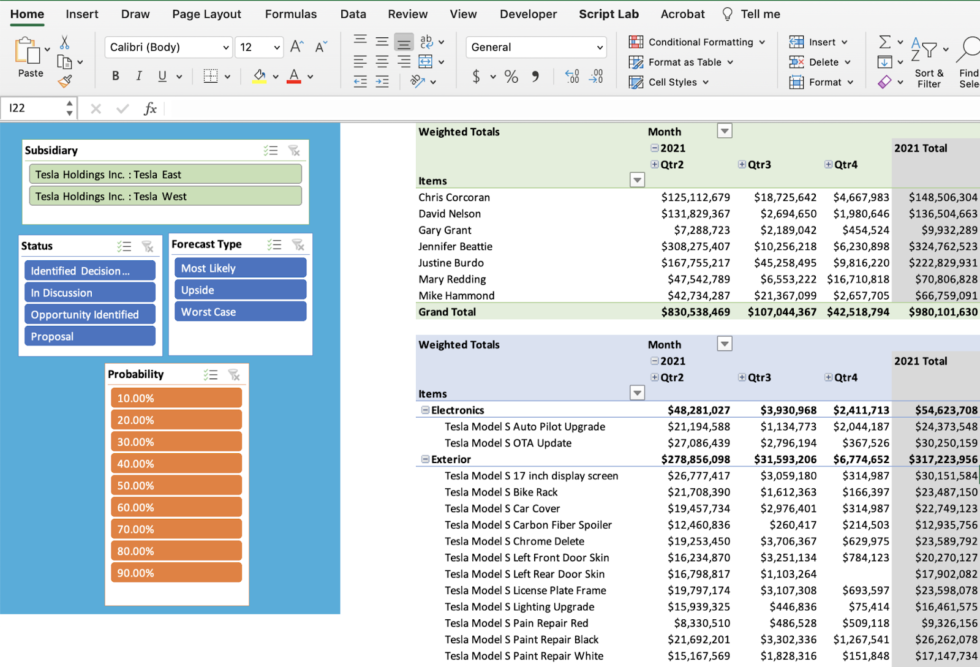
Task: Open the General number format dropdown
Action: point(599,47)
